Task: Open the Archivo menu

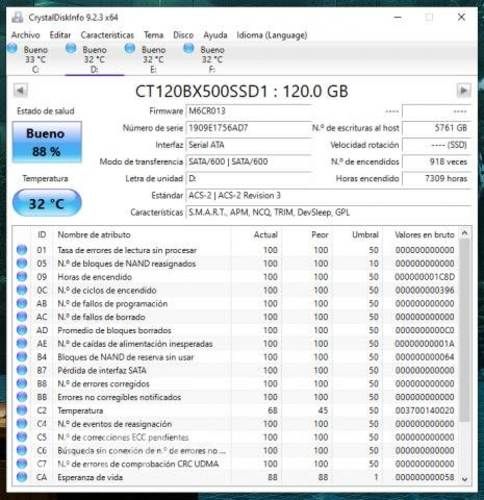Action: pos(26,35)
